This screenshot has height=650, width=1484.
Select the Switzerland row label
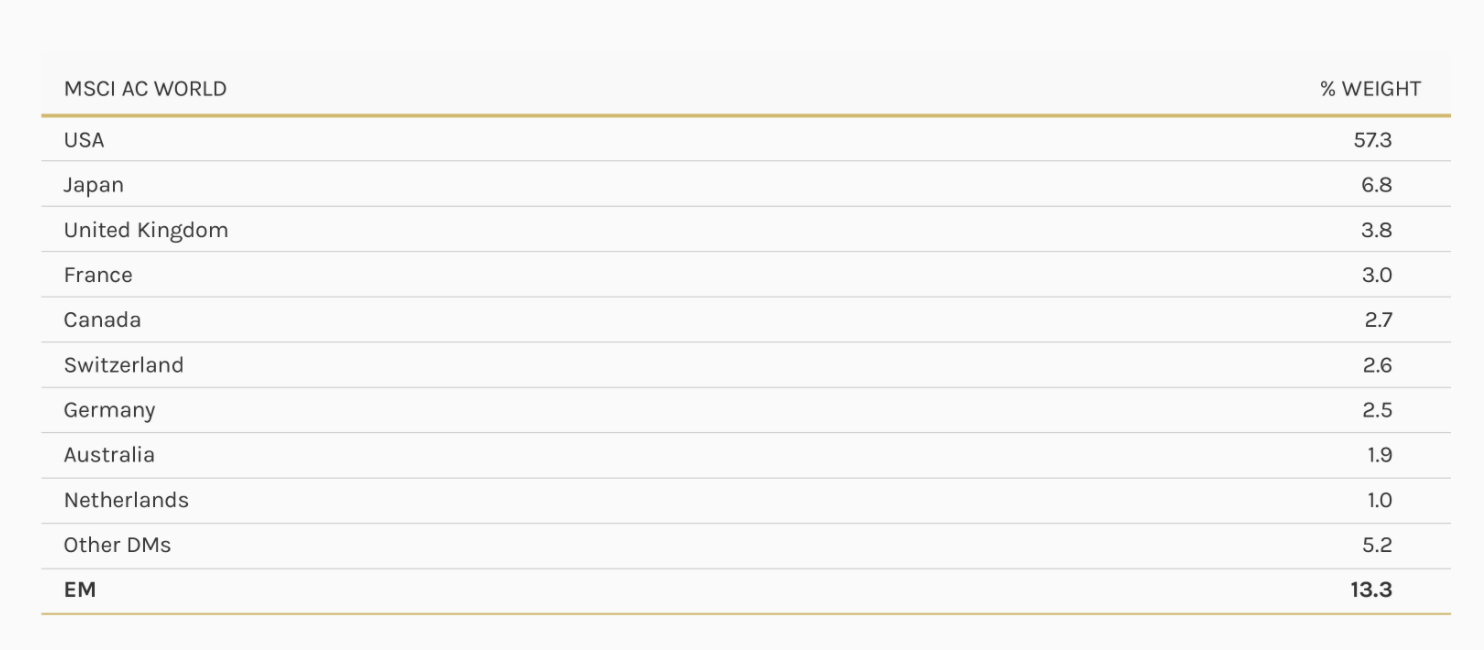point(124,365)
